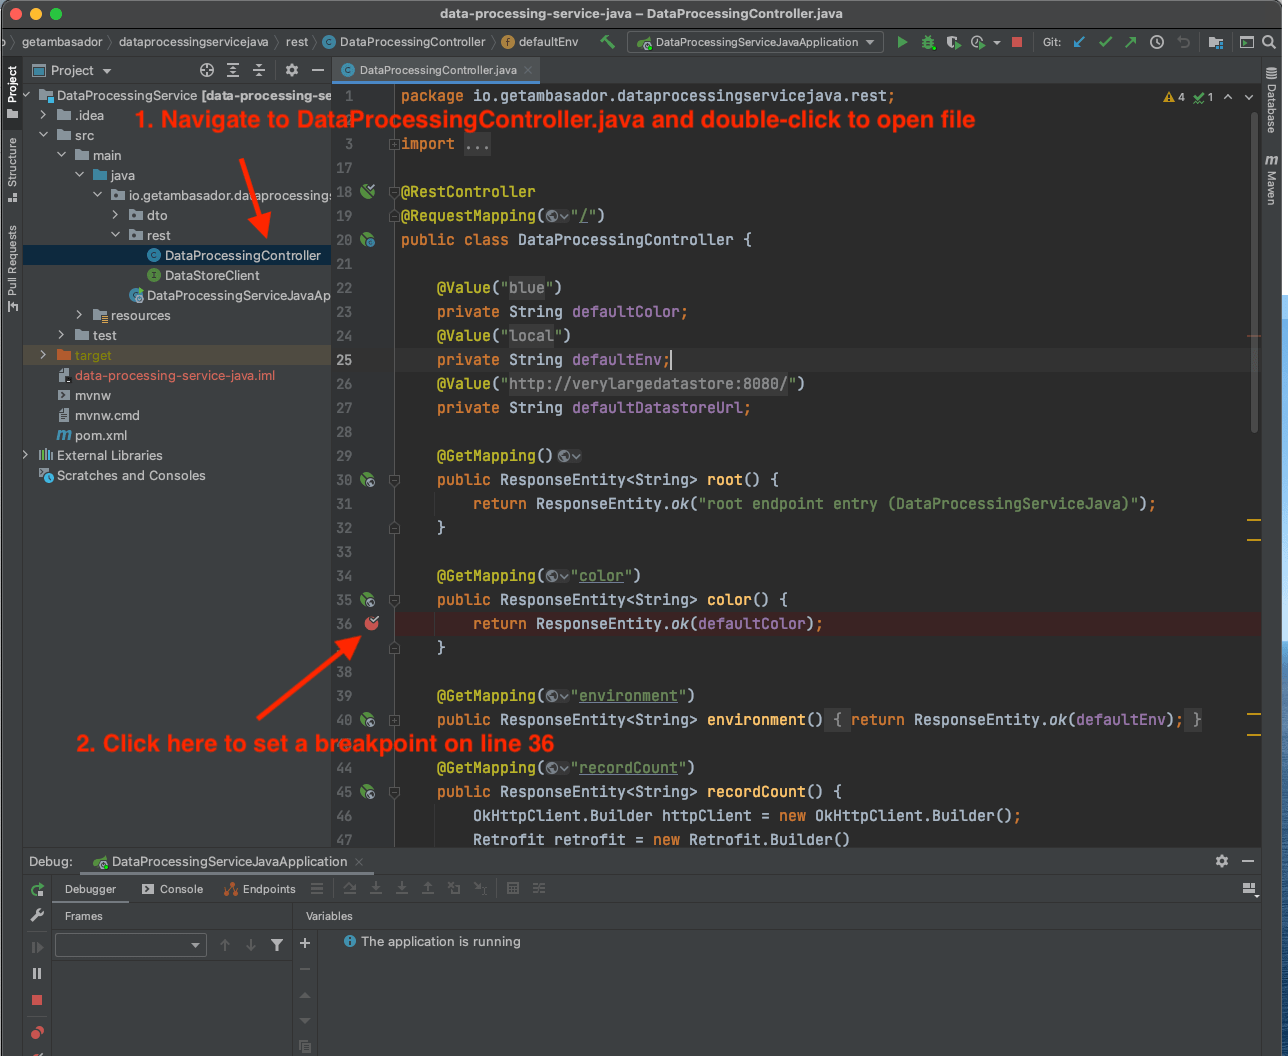Expand the dto package

115,215
